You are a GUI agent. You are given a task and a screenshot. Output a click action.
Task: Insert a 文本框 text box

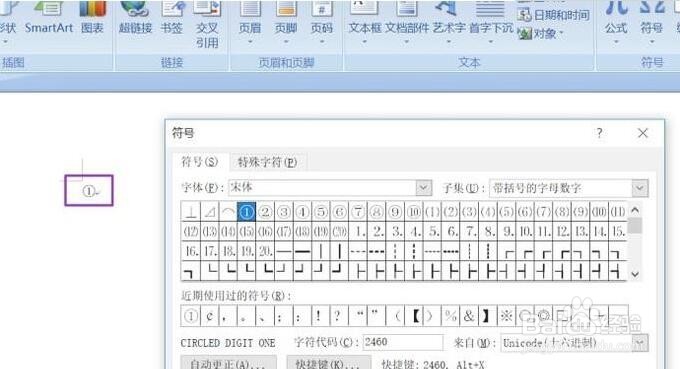pyautogui.click(x=365, y=22)
